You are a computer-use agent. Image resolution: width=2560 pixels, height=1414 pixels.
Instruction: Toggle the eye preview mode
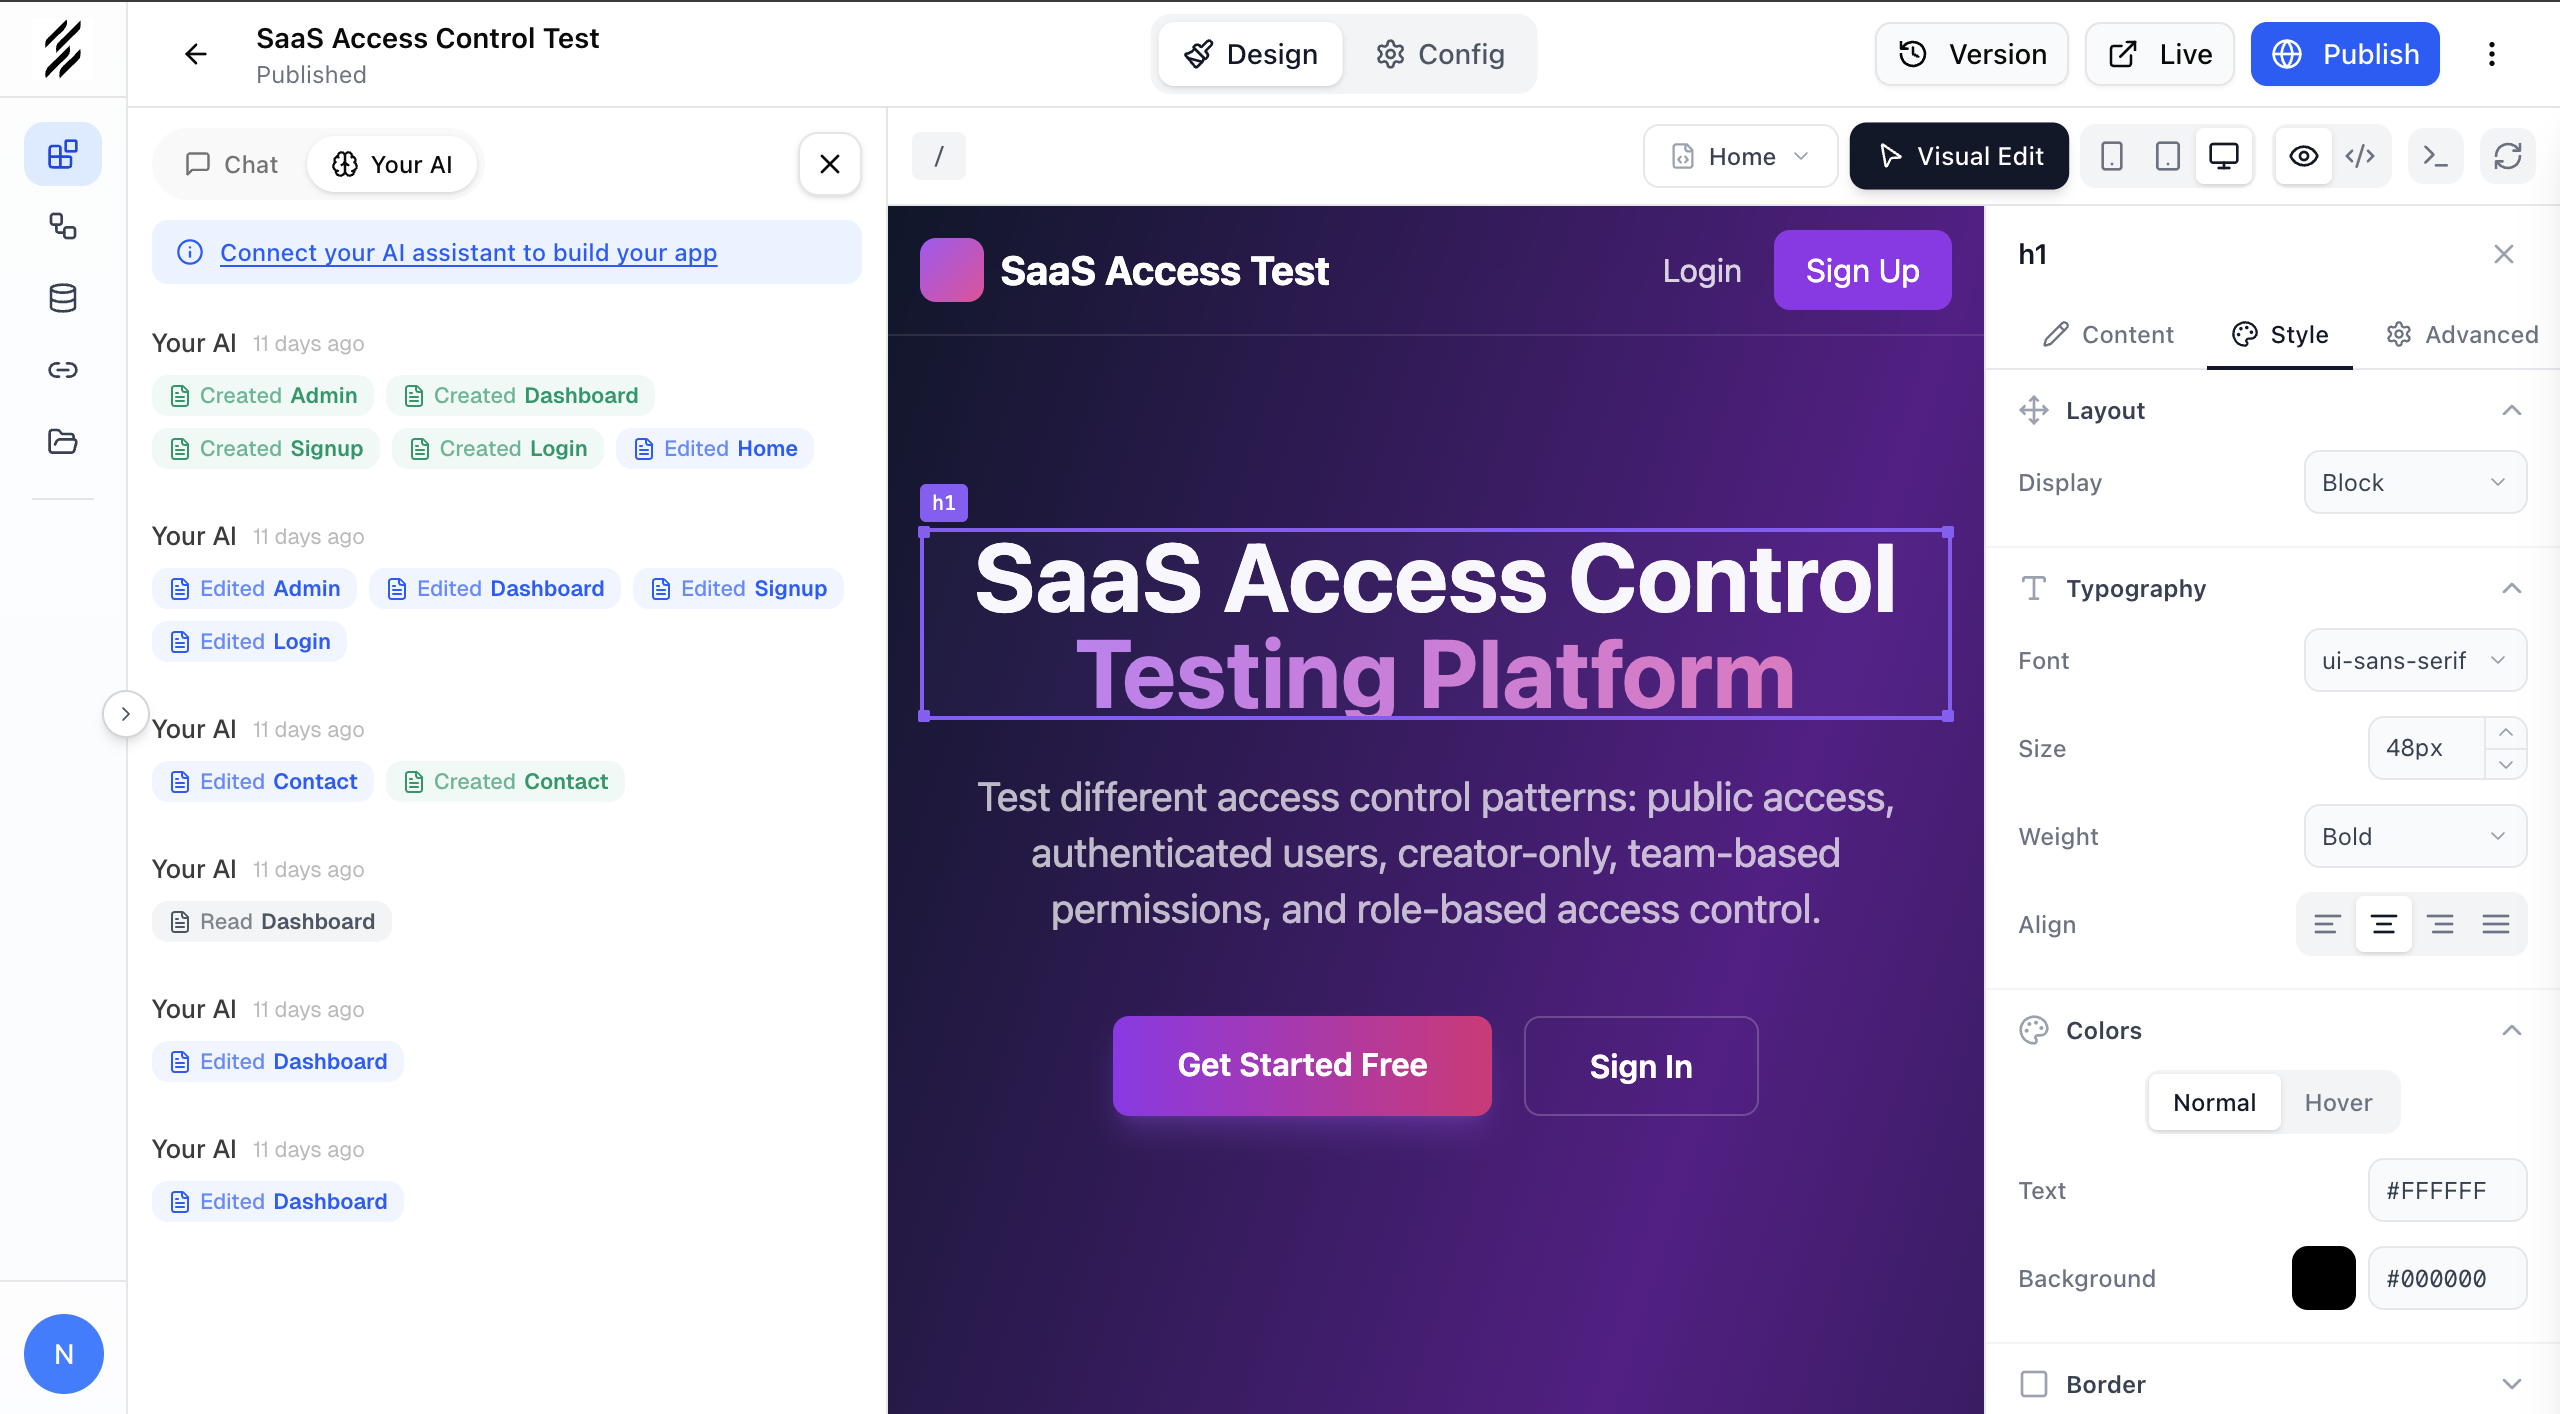pyautogui.click(x=2304, y=156)
